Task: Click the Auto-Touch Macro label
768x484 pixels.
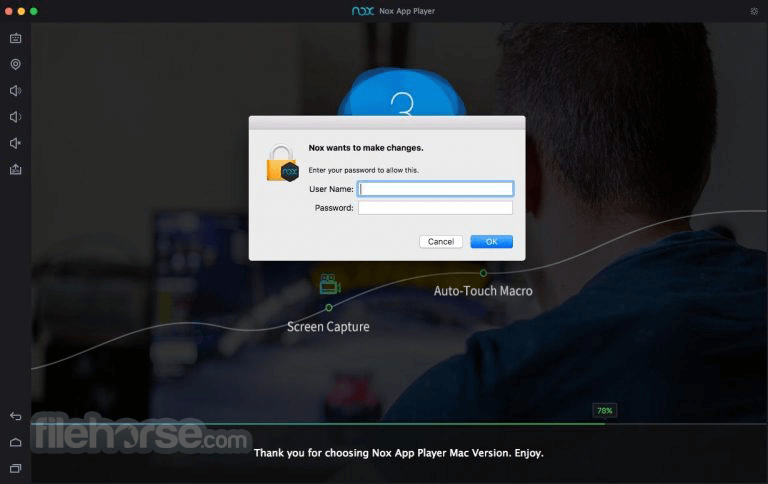Action: click(x=483, y=291)
